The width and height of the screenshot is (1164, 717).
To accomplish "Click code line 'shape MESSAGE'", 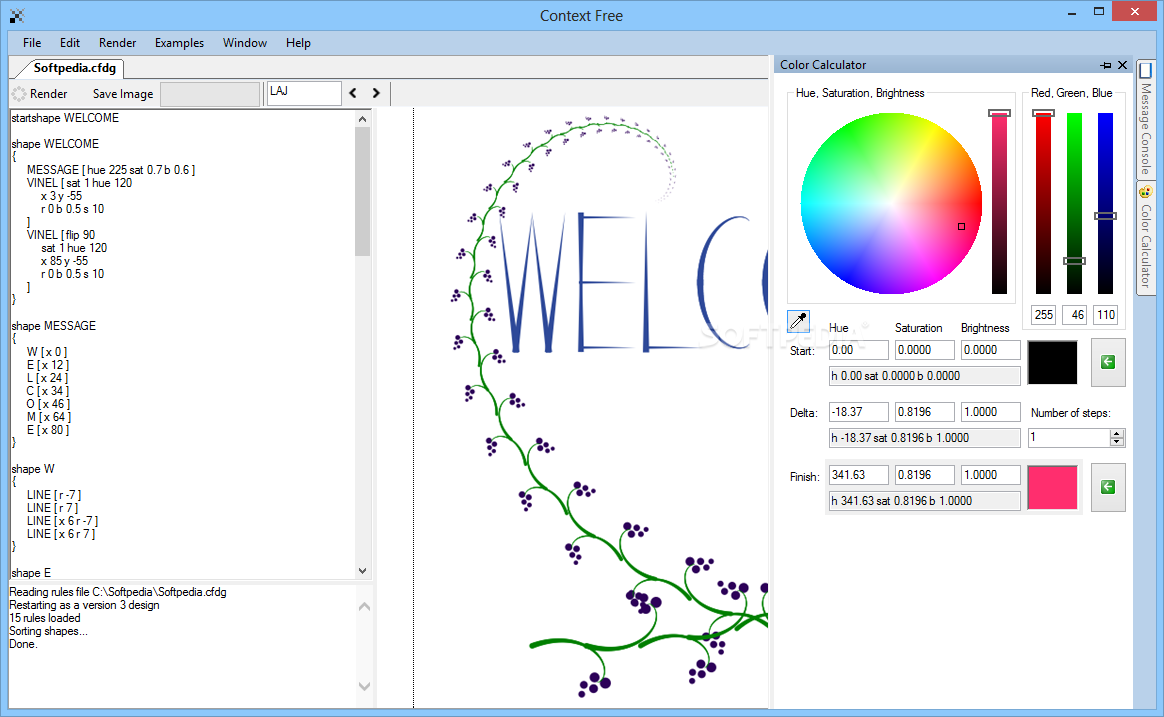I will click(x=53, y=326).
